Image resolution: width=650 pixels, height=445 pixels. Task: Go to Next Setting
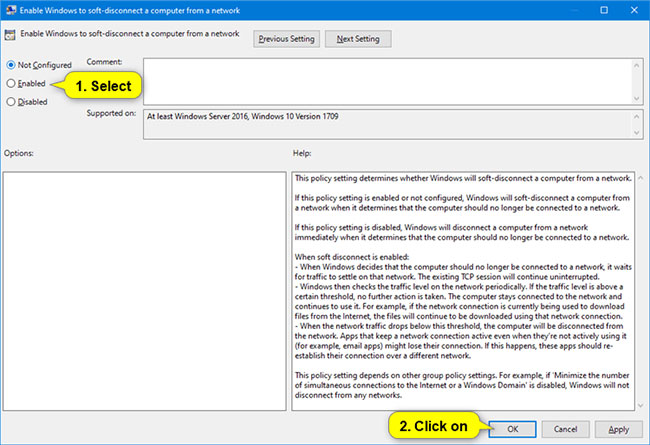[x=358, y=39]
